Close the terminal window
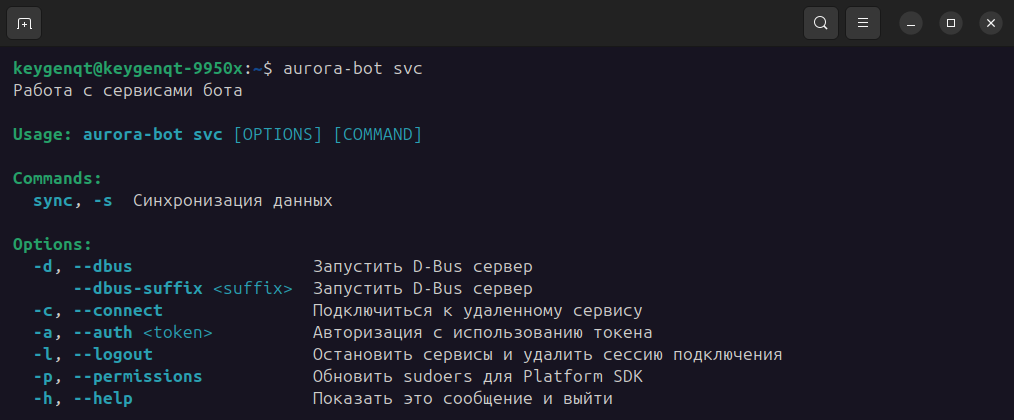 (x=991, y=23)
